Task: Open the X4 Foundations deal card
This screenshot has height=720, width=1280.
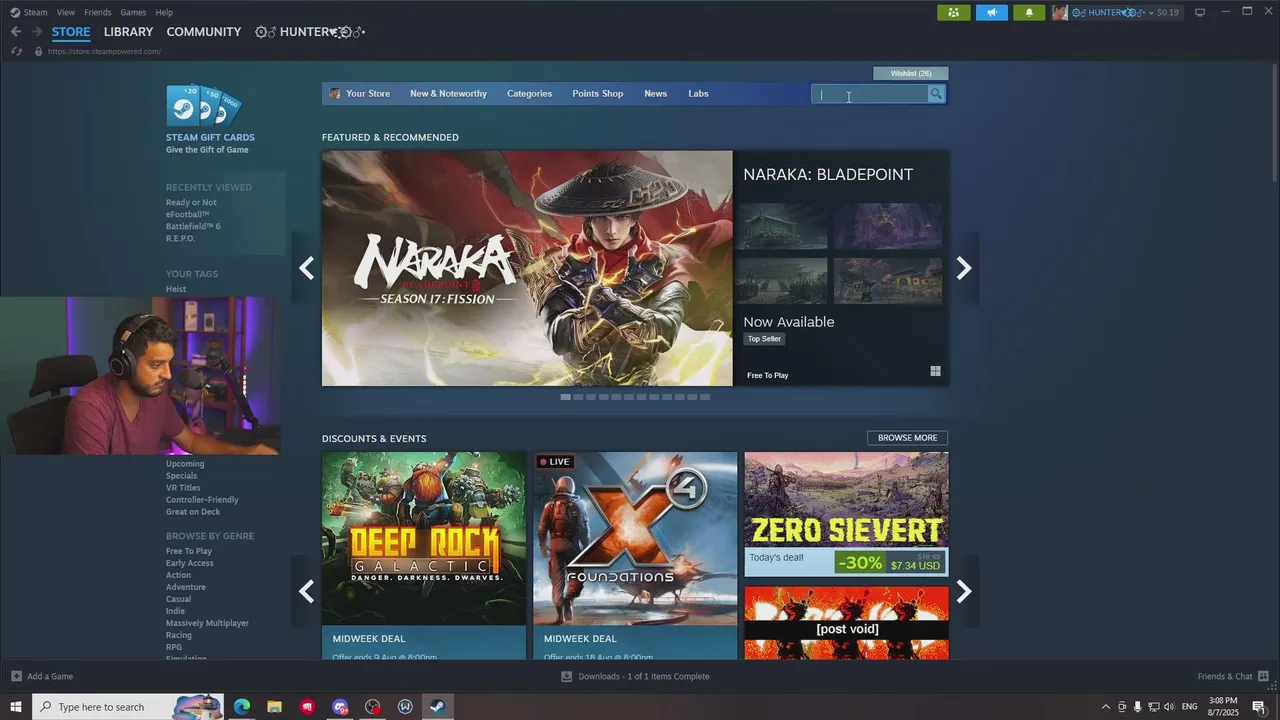Action: pyautogui.click(x=635, y=556)
